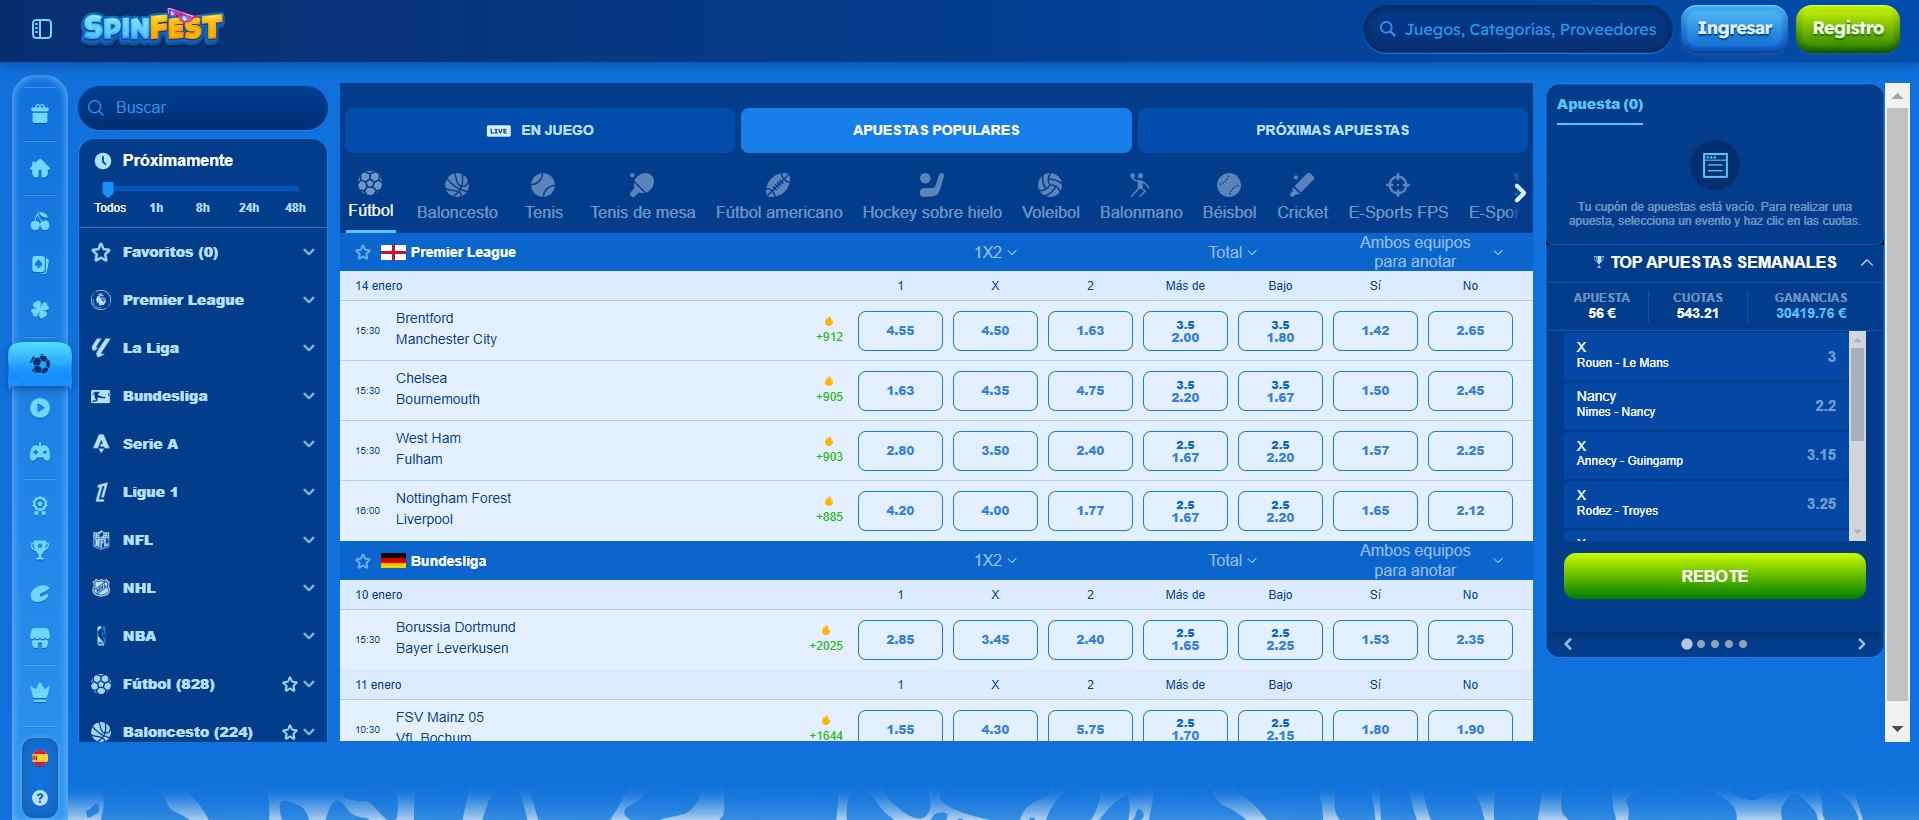Go to next top bets slide arrow
Screen dimensions: 1919x820
[1861, 645]
